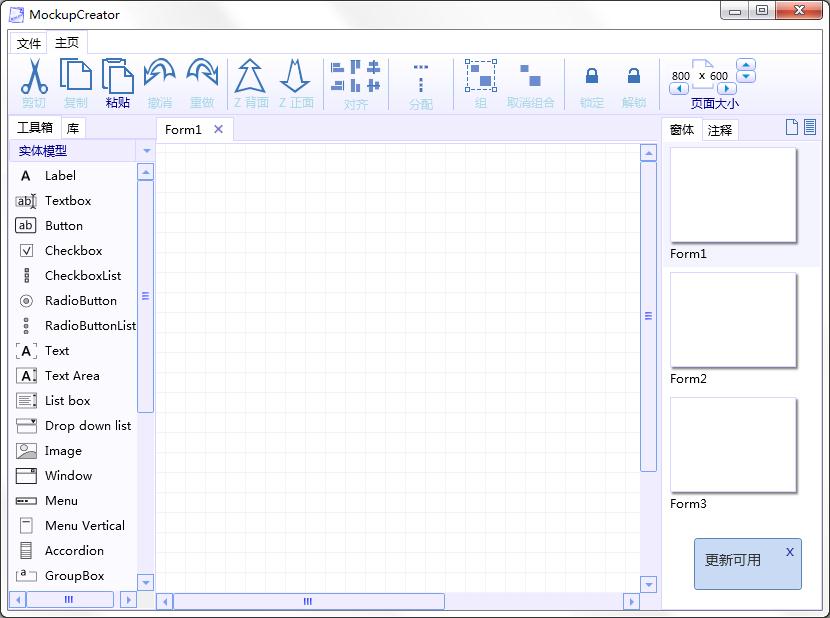This screenshot has height=618, width=830.
Task: Expand the 实体模型 category dropdown
Action: click(147, 151)
